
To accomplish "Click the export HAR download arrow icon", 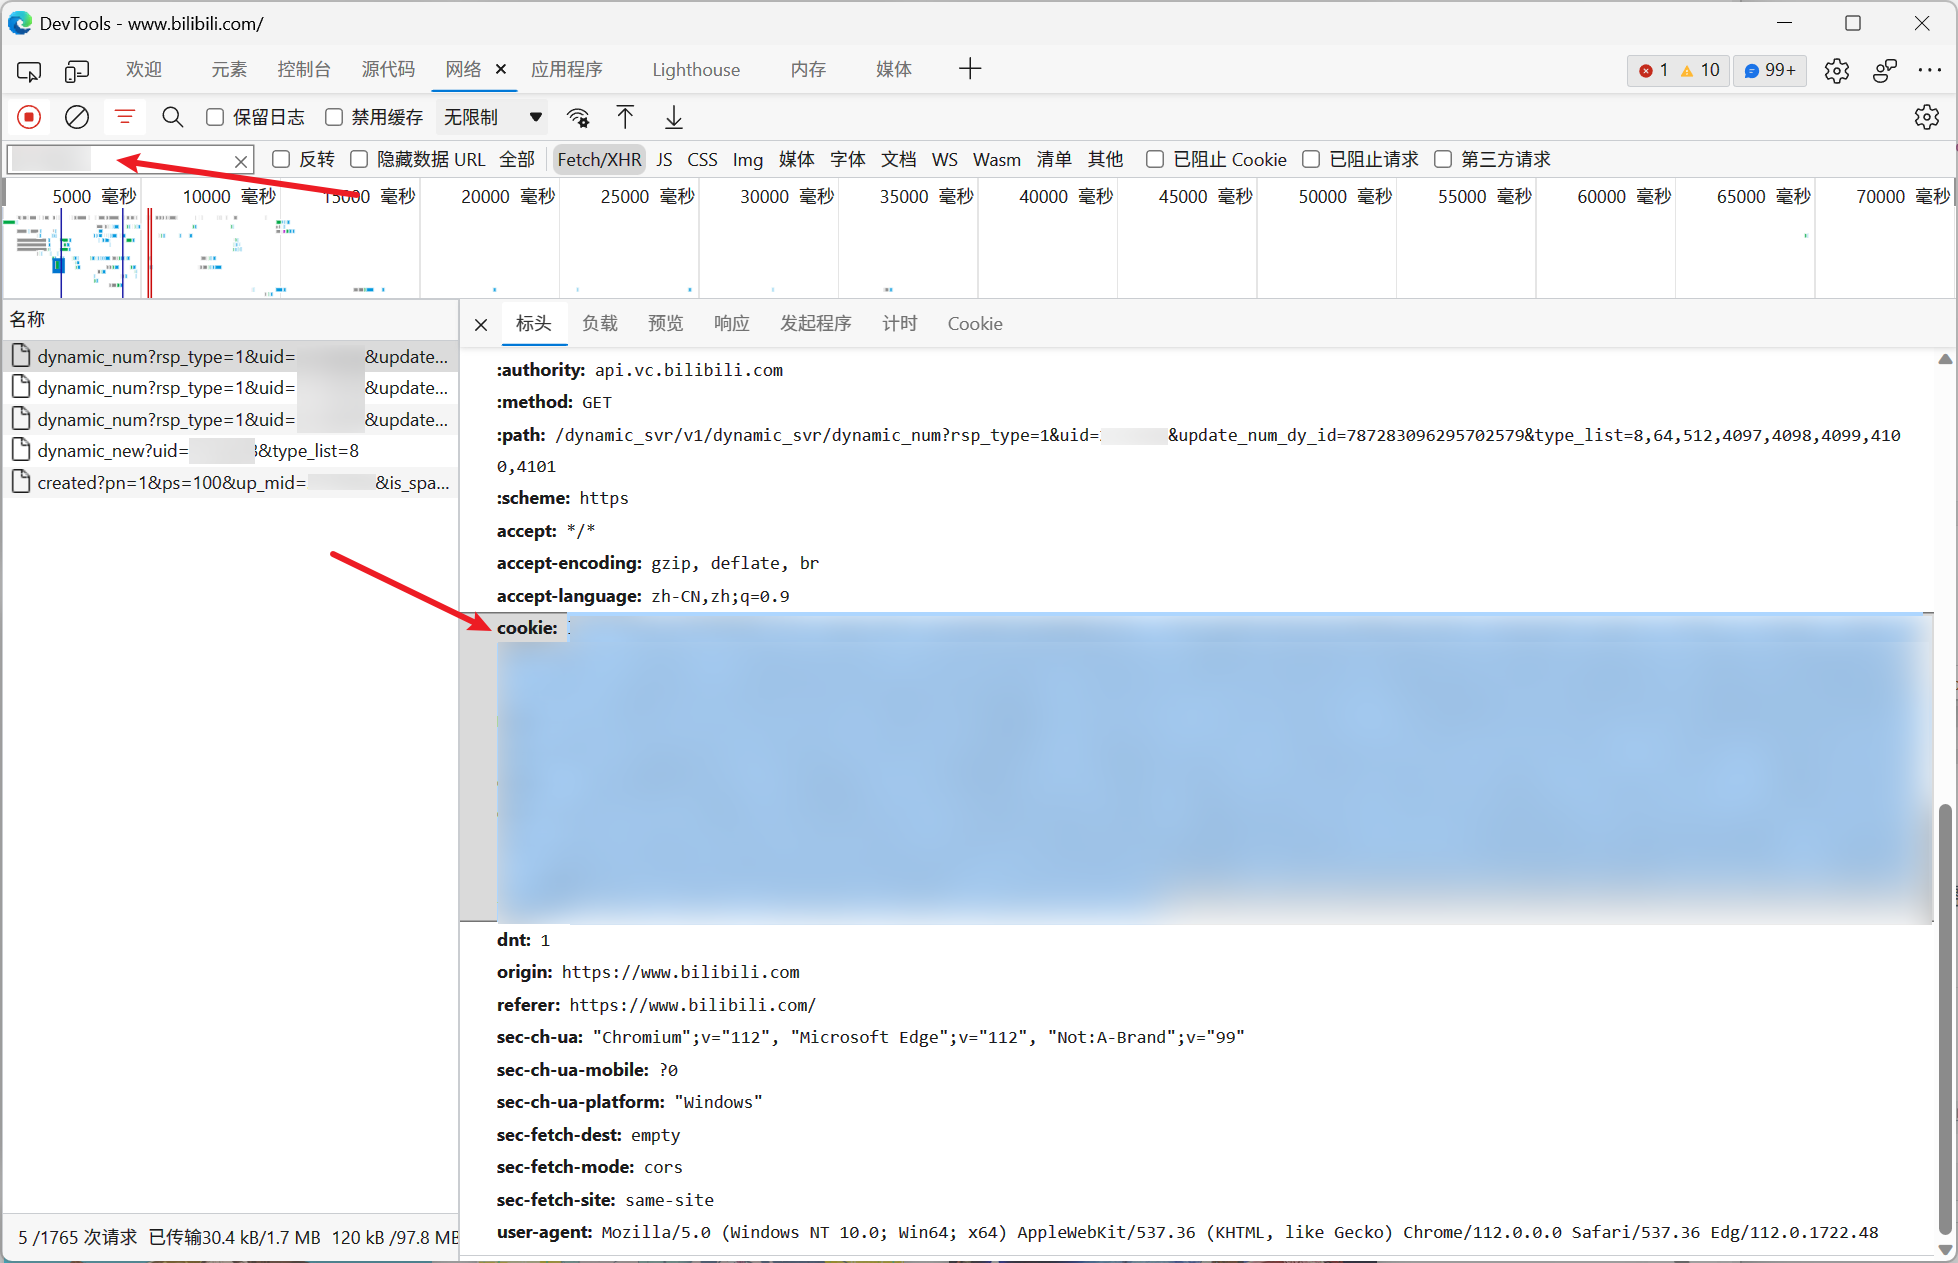I will (x=674, y=117).
